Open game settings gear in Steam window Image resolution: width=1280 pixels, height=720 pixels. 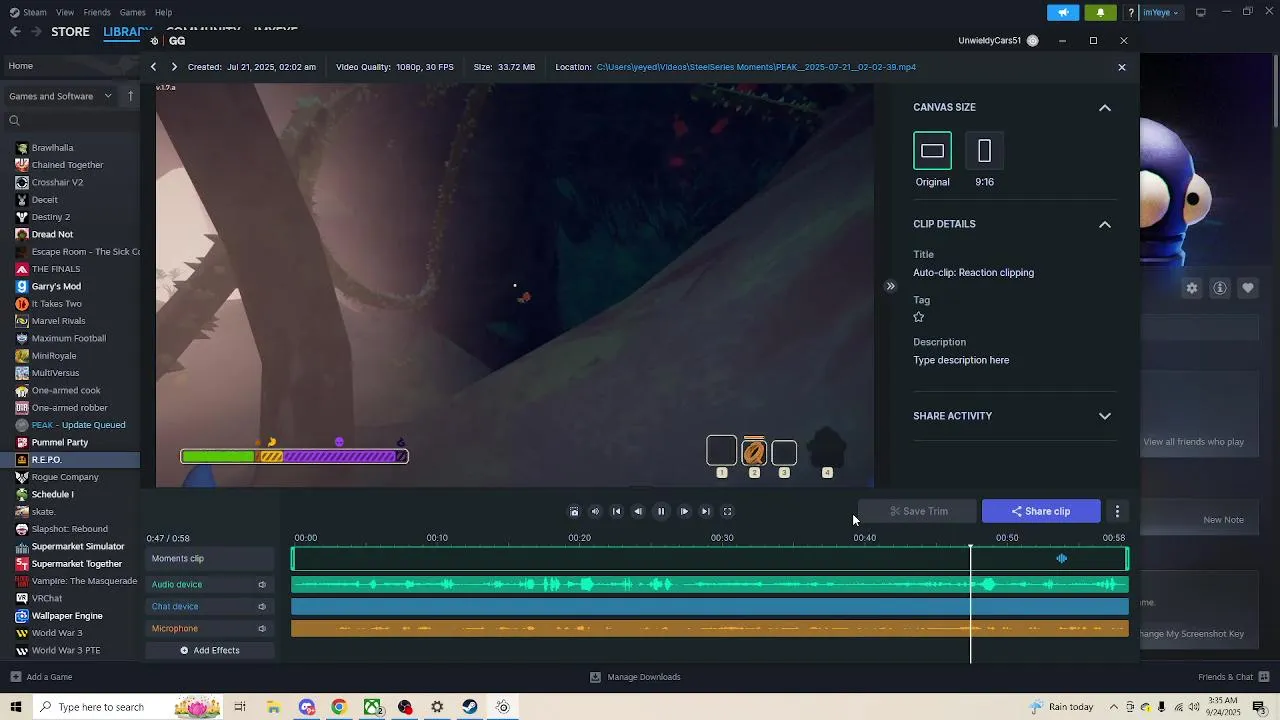point(1192,288)
